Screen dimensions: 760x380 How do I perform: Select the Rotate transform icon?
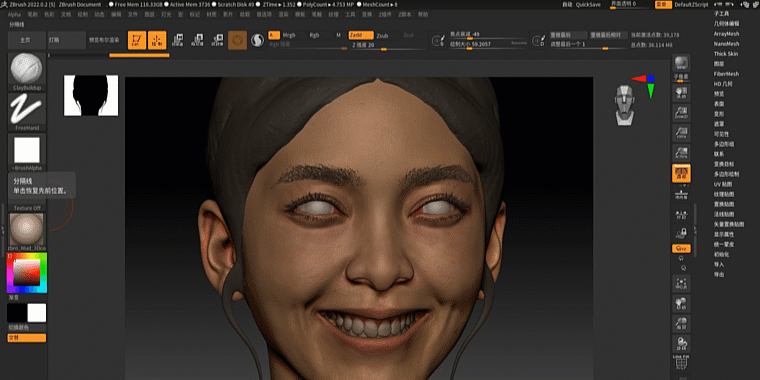[217, 40]
